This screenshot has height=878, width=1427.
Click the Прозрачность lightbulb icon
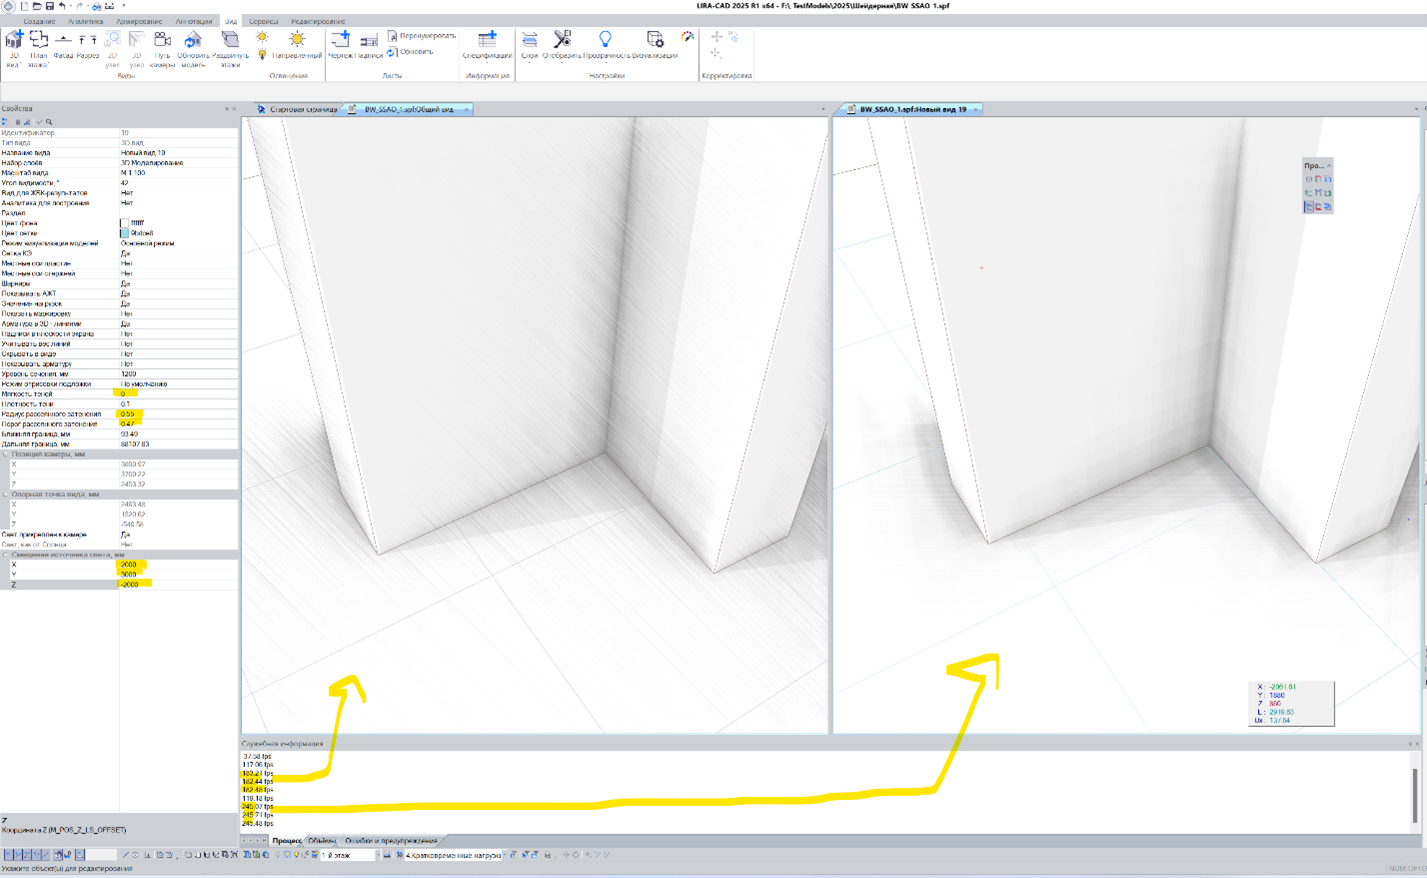point(605,40)
